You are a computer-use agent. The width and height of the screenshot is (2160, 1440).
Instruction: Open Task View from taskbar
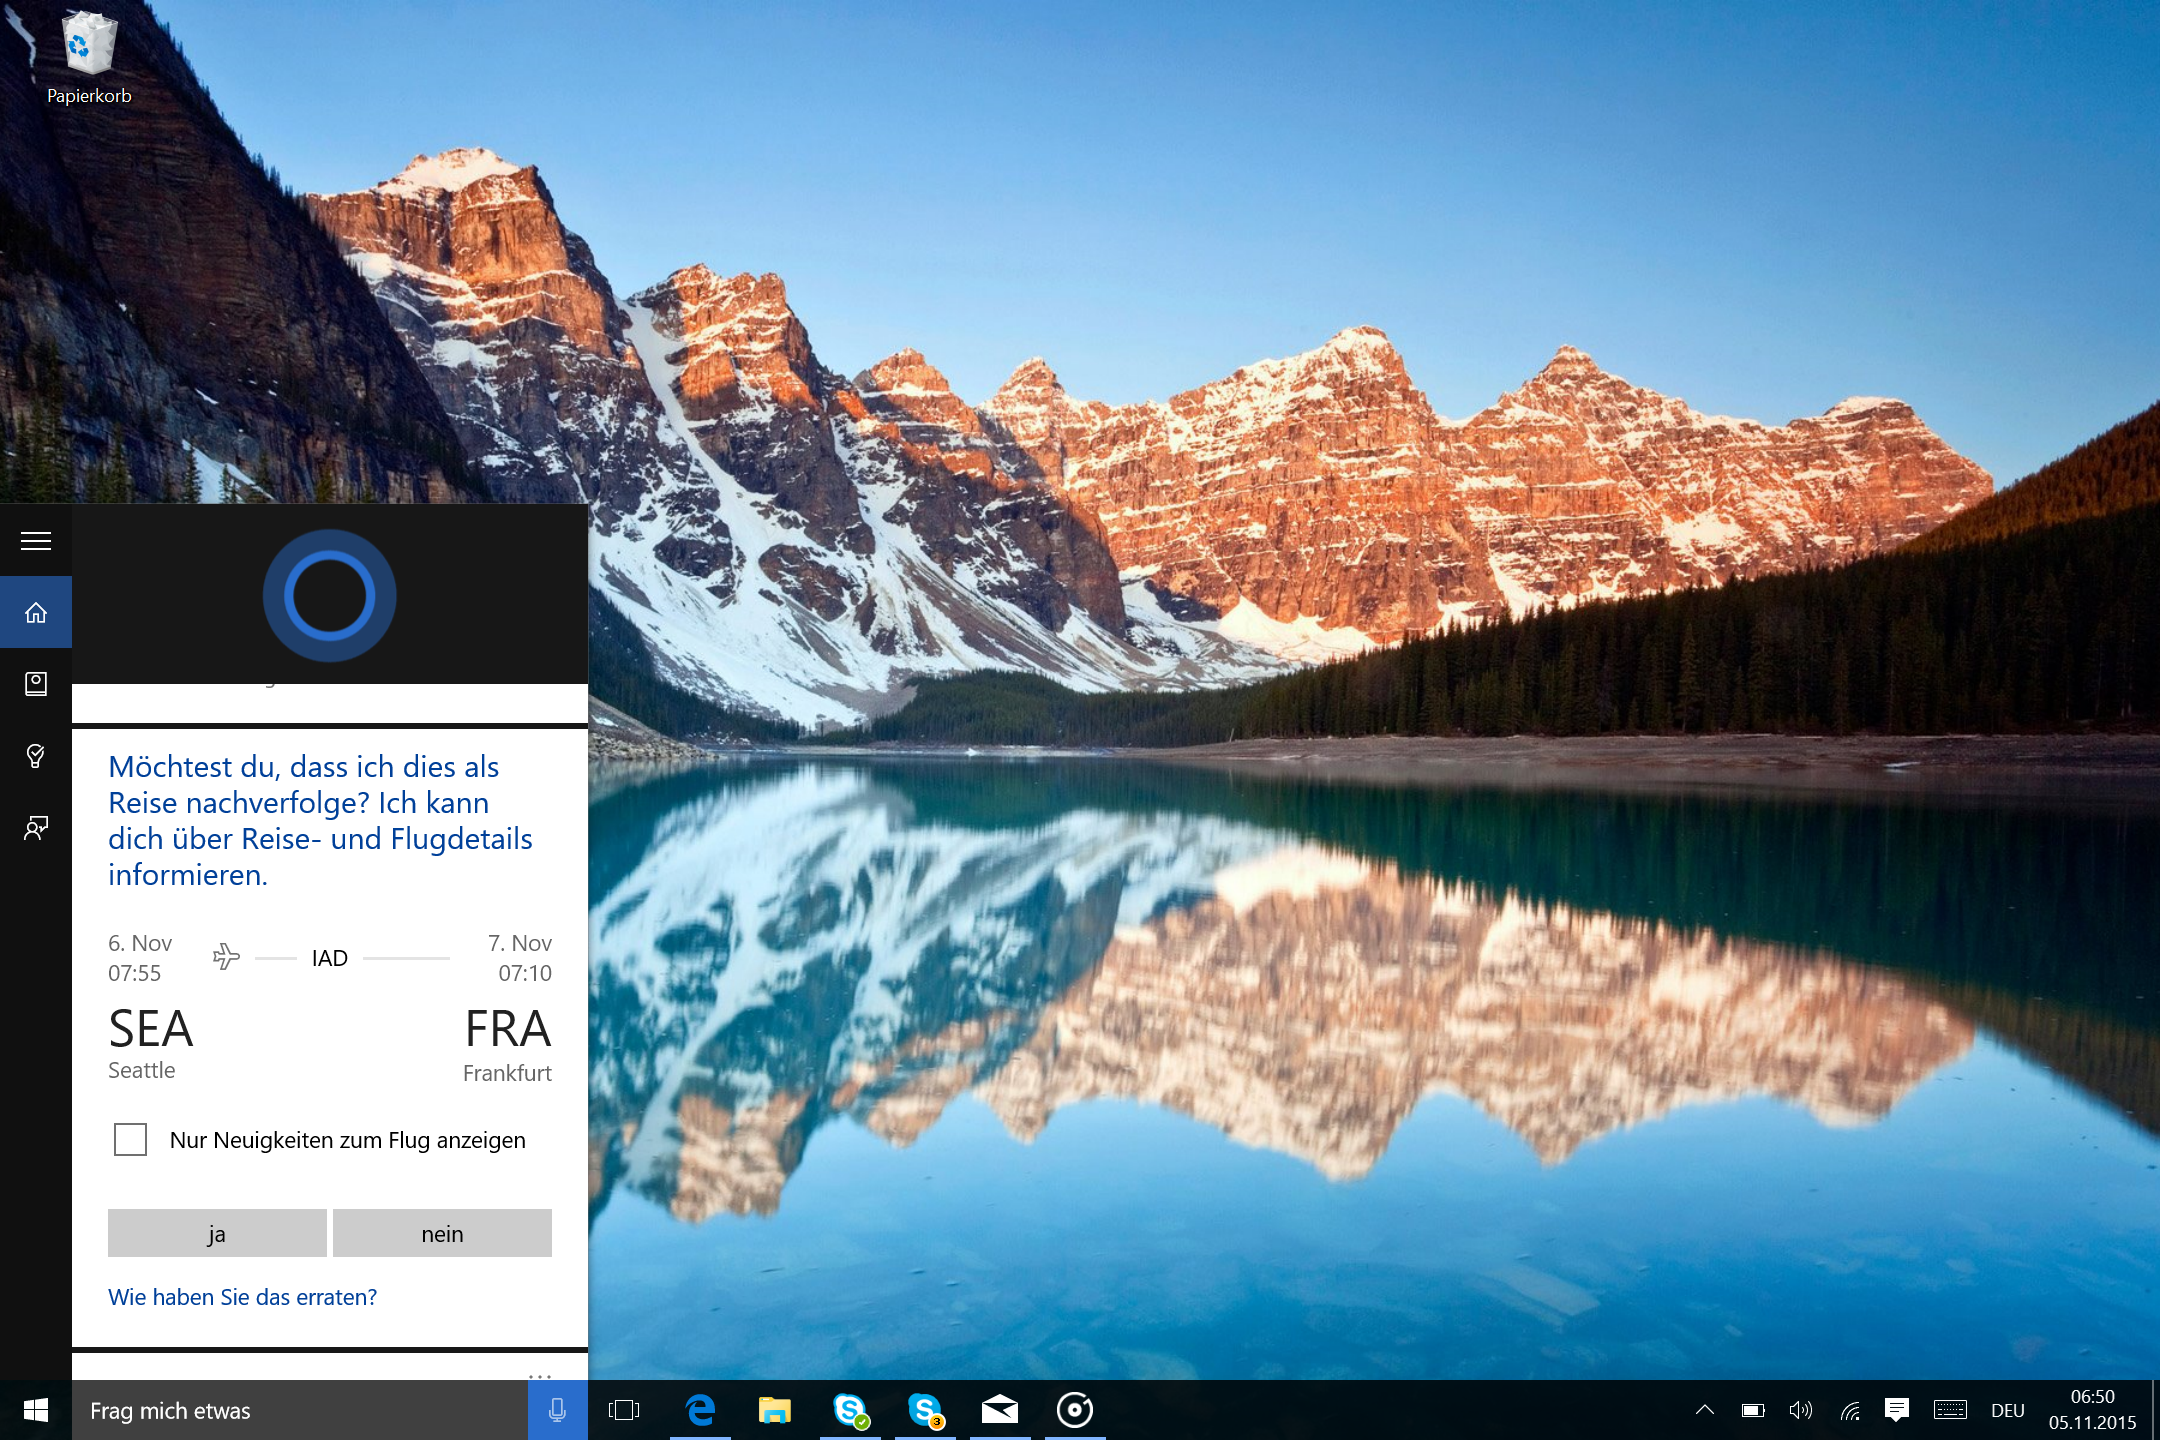(624, 1410)
